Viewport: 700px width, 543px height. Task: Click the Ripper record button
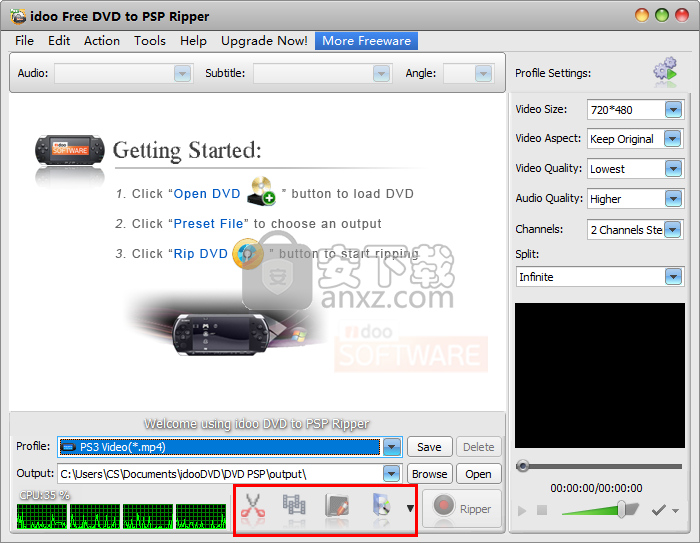point(462,509)
